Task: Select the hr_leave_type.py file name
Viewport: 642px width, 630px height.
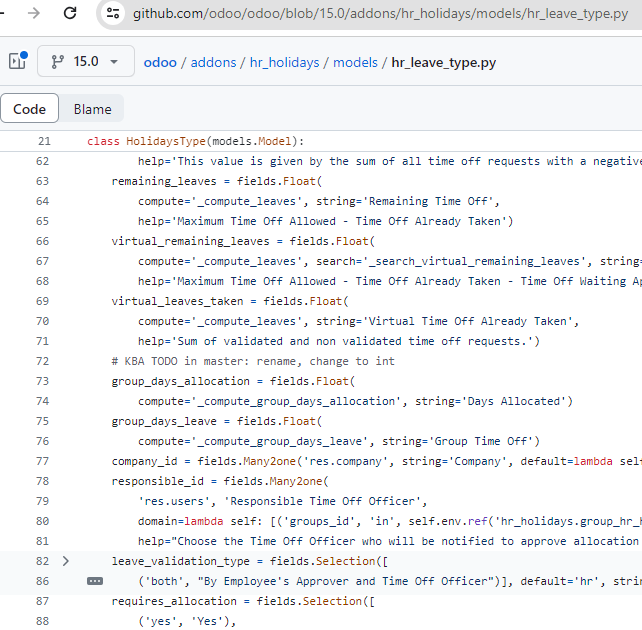Action: point(443,63)
